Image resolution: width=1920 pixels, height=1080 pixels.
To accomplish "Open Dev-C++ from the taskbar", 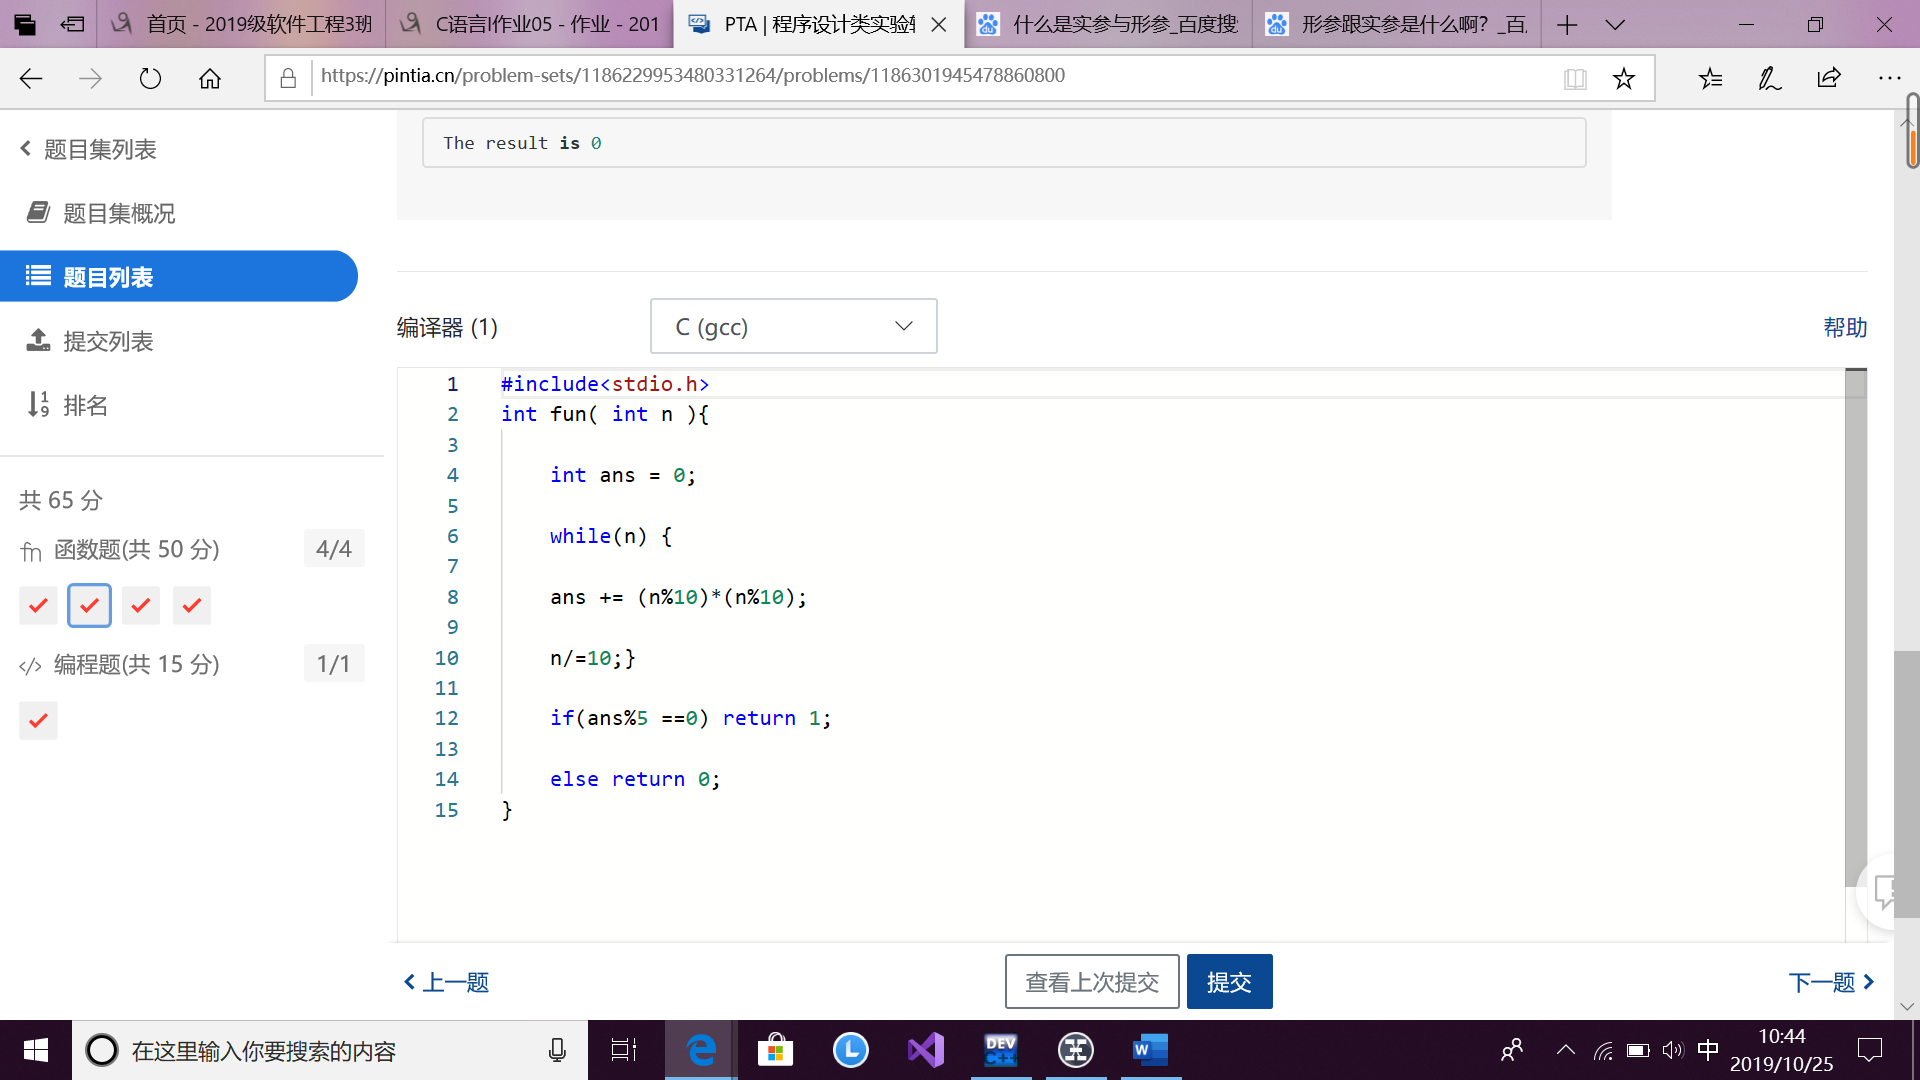I will (x=1000, y=1050).
